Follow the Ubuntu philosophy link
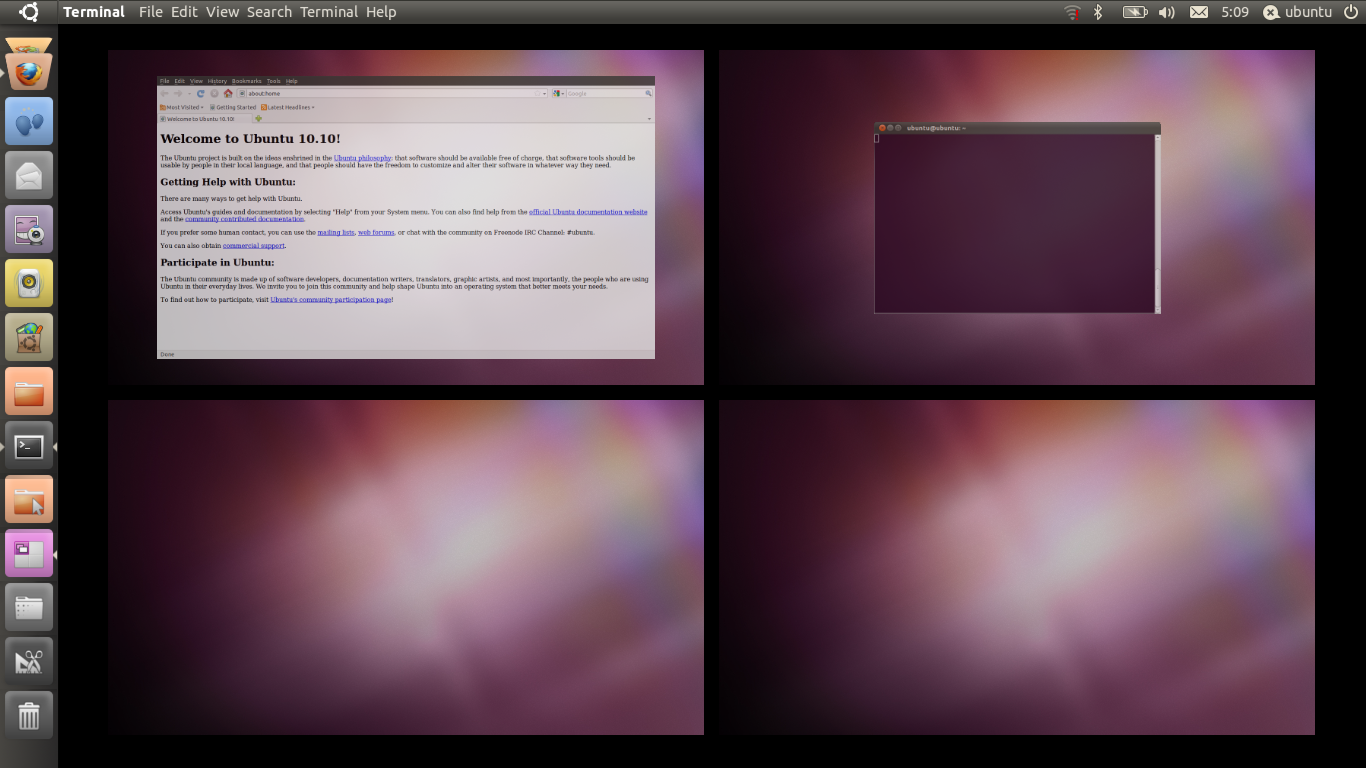 click(x=362, y=158)
